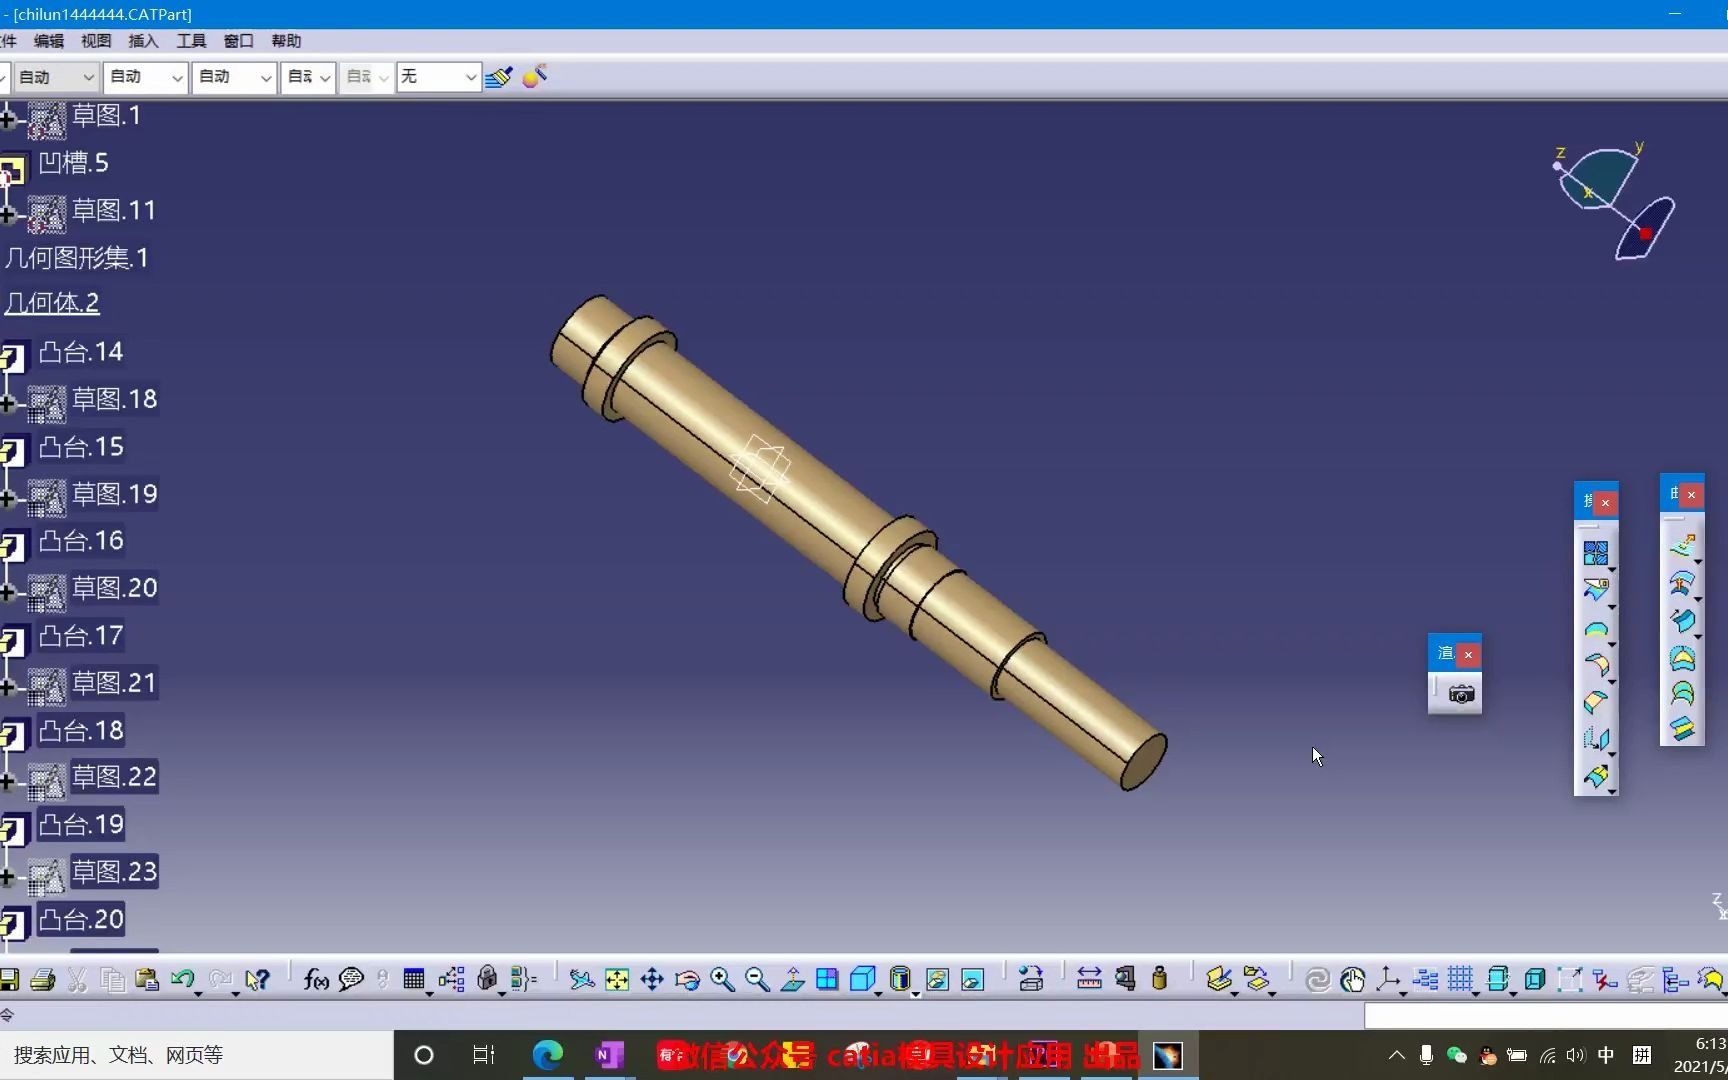Open the 无 dropdown in top toolbar
The image size is (1728, 1080).
coord(439,77)
